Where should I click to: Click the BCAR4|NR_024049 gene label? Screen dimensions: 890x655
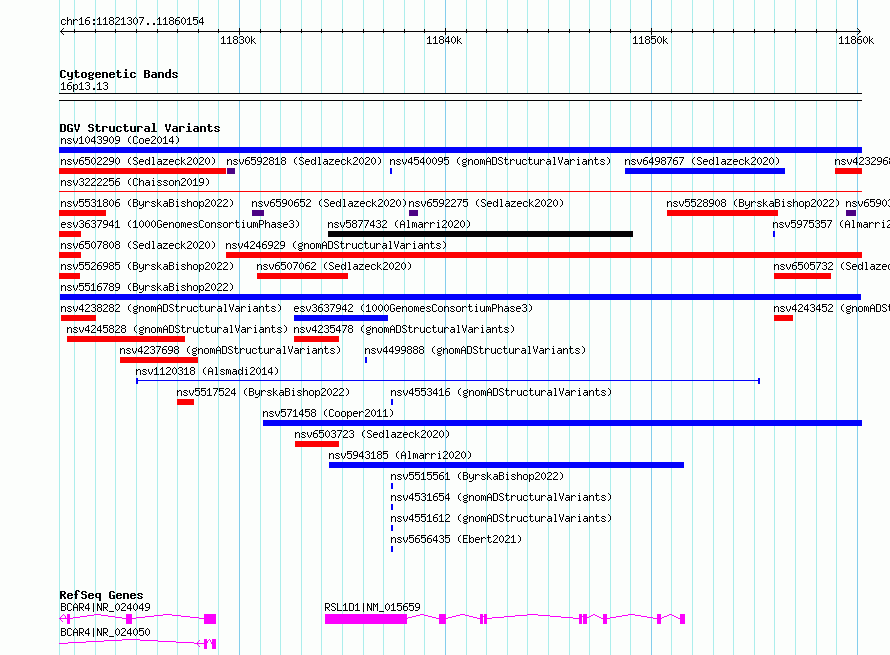105,607
